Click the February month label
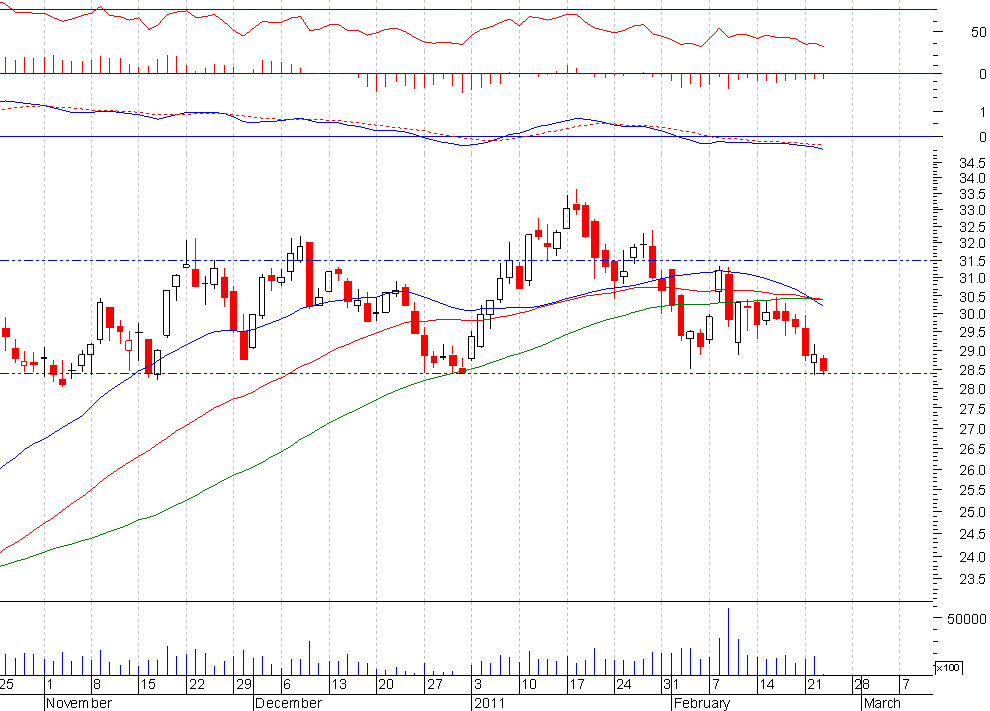 pos(702,703)
